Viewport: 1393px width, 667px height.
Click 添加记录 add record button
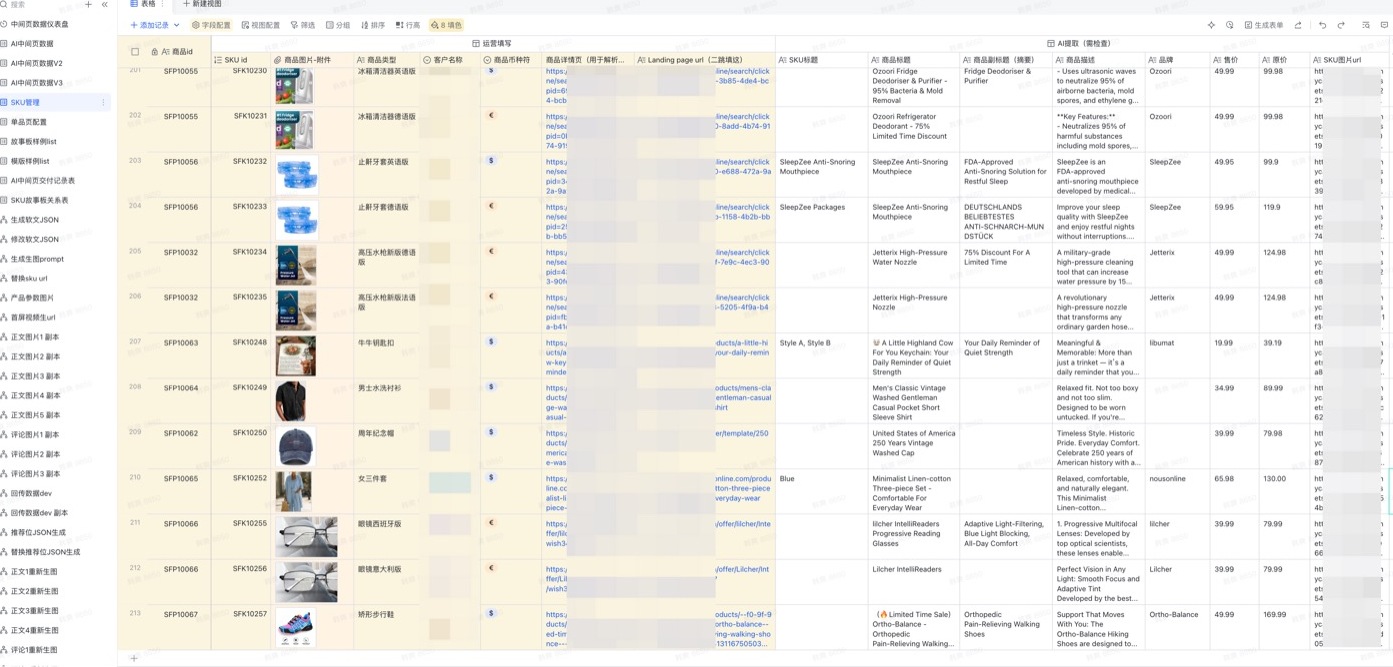[x=150, y=25]
